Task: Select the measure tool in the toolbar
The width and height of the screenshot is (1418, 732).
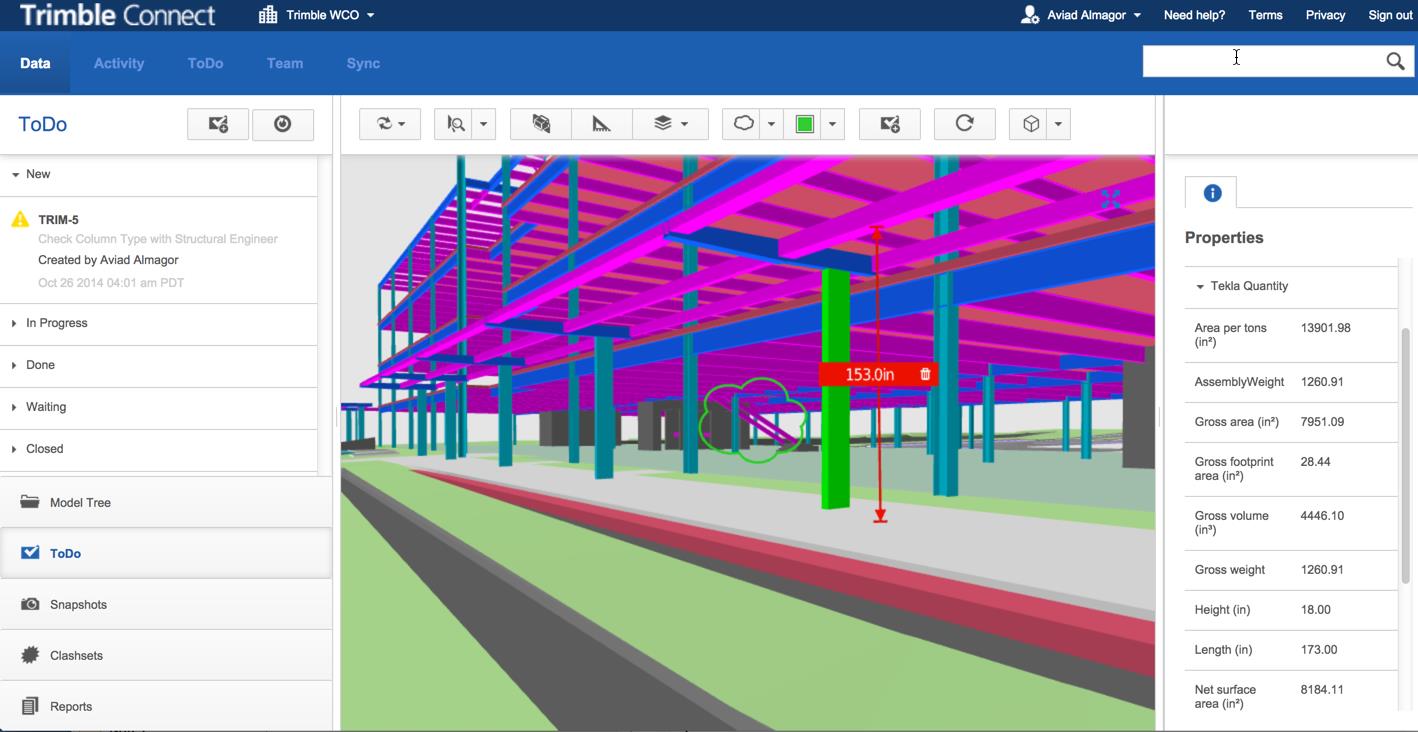Action: pyautogui.click(x=601, y=123)
